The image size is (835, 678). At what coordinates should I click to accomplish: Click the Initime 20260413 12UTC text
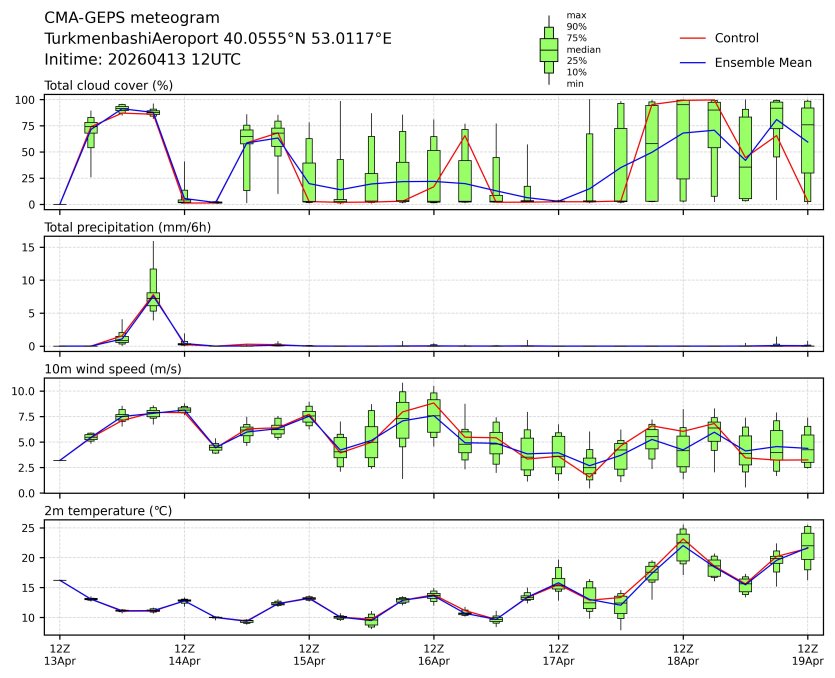pos(143,59)
